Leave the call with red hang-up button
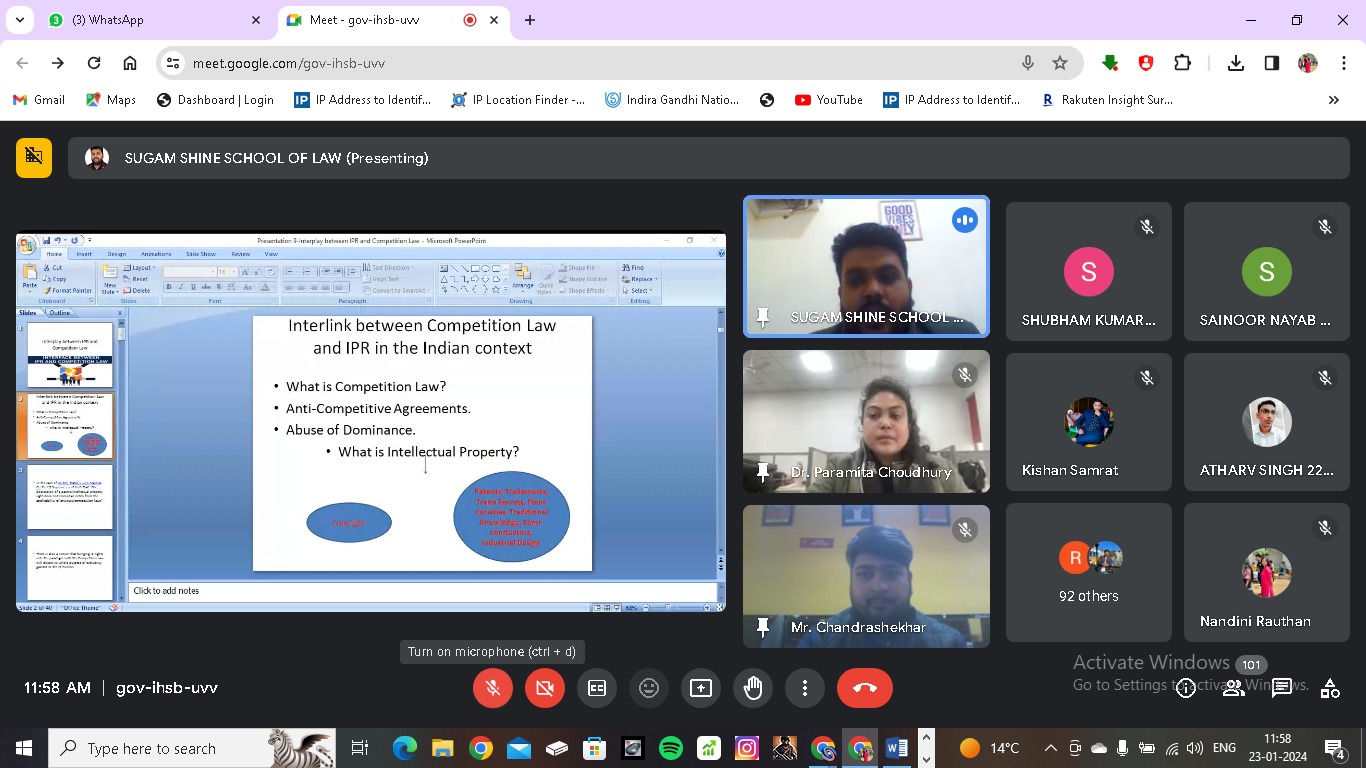The height and width of the screenshot is (768, 1366). tap(865, 688)
